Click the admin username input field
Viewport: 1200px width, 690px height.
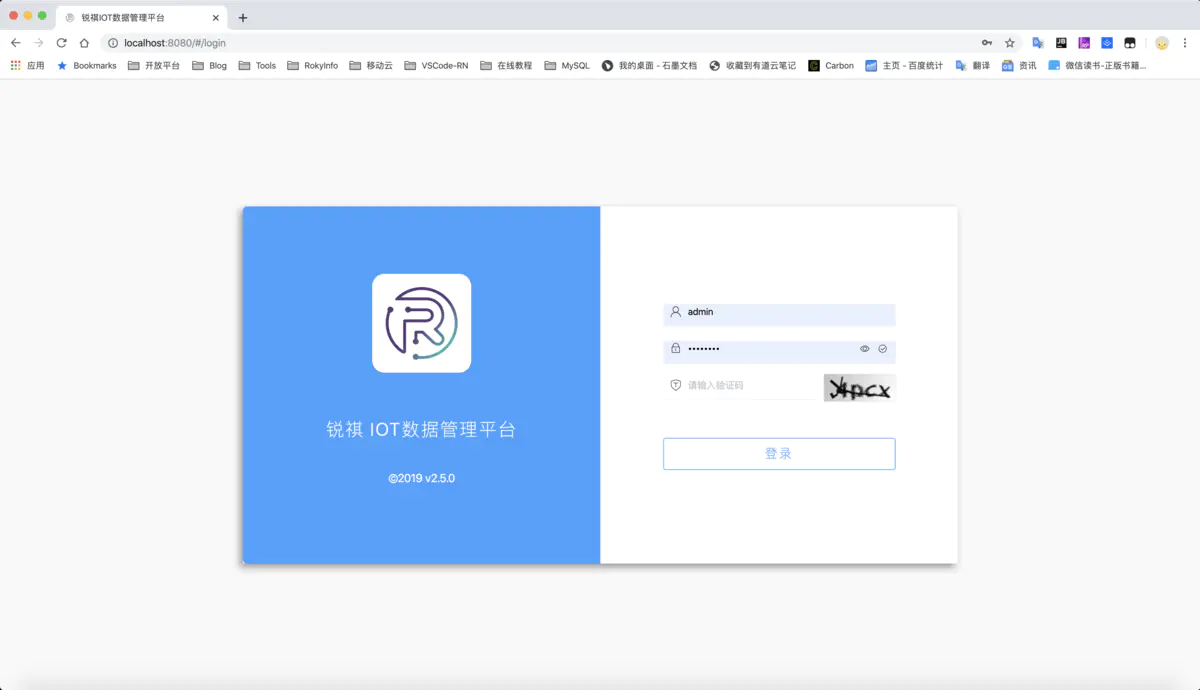click(x=779, y=313)
